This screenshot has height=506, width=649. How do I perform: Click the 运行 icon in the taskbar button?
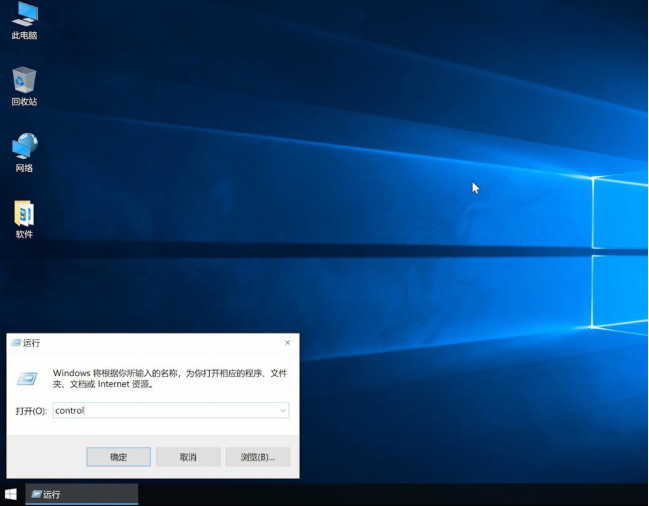coord(37,494)
